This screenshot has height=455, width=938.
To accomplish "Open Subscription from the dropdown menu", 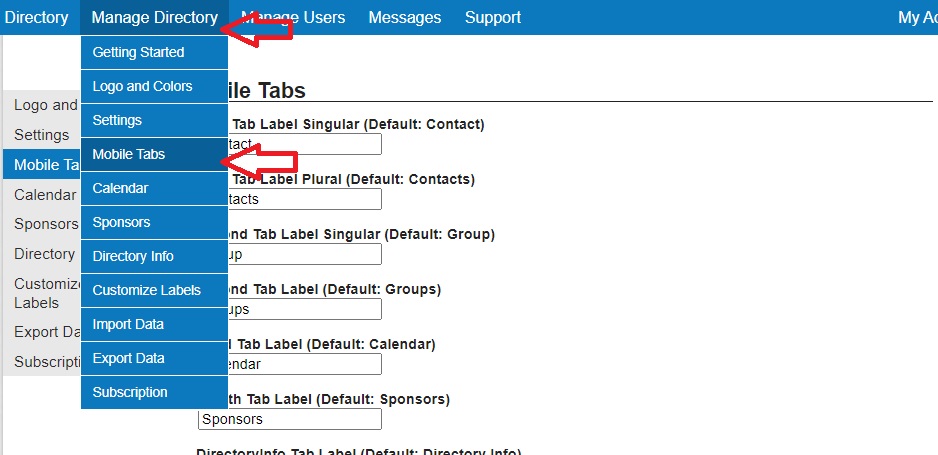I will (x=130, y=392).
